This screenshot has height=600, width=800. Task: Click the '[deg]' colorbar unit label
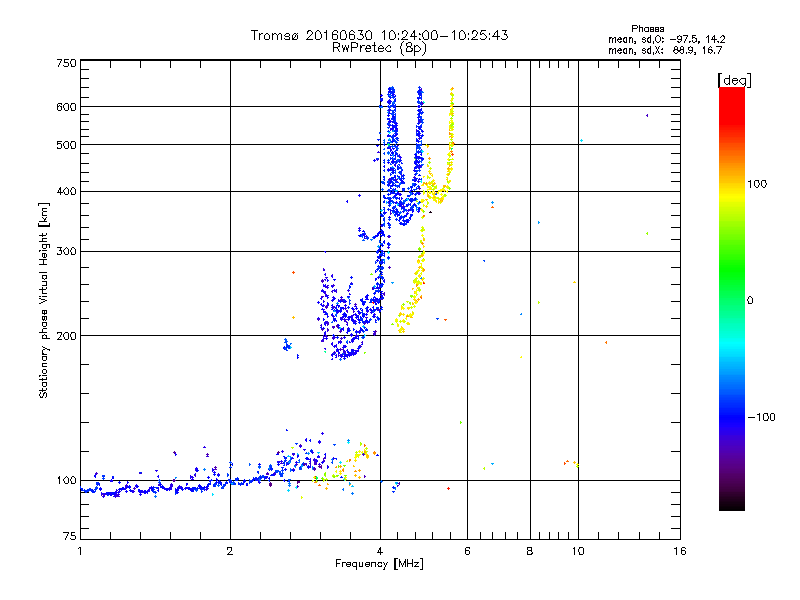734,80
